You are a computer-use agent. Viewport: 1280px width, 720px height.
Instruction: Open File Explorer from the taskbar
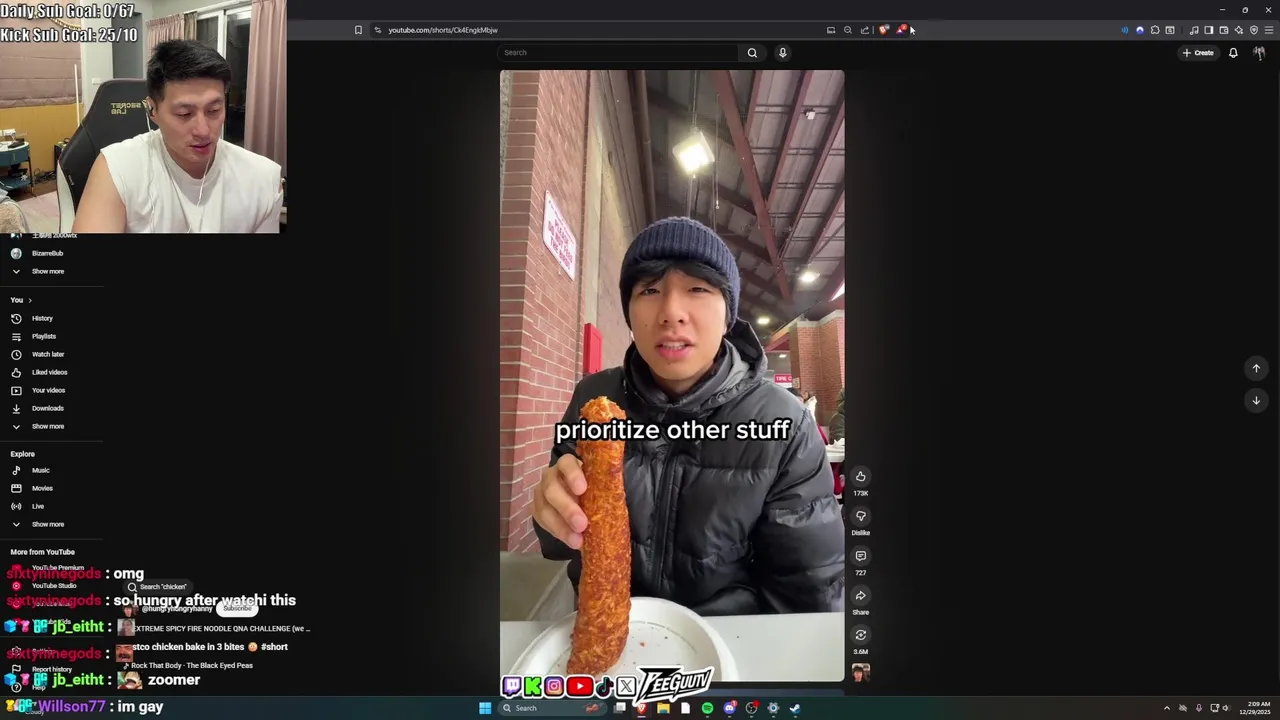coord(663,708)
